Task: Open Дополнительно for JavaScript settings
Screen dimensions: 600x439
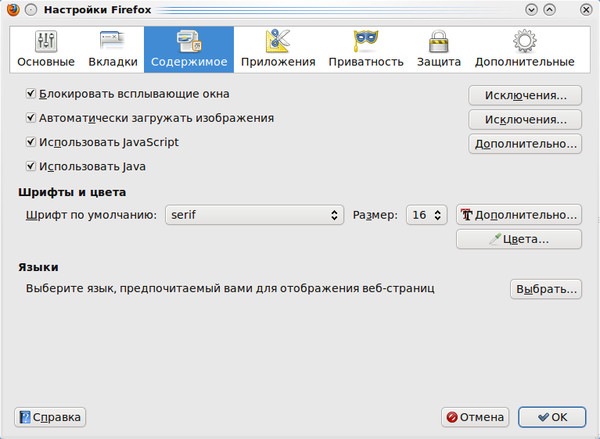Action: [x=525, y=144]
